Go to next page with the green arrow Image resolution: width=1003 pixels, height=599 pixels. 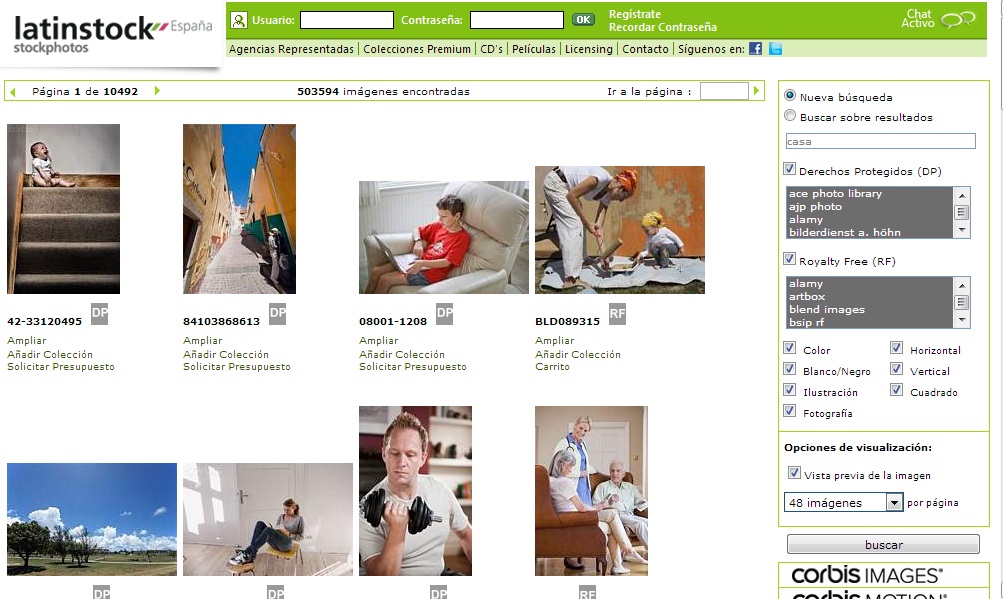[x=157, y=91]
